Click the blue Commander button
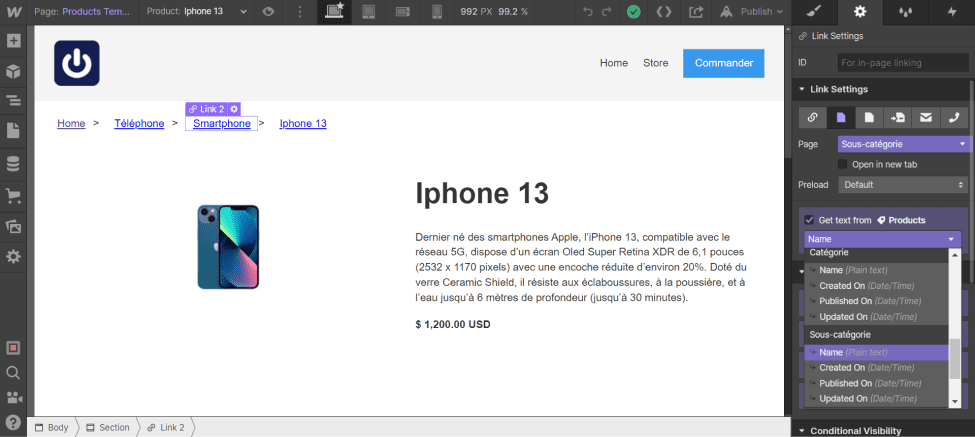Image resolution: width=975 pixels, height=437 pixels. 724,63
